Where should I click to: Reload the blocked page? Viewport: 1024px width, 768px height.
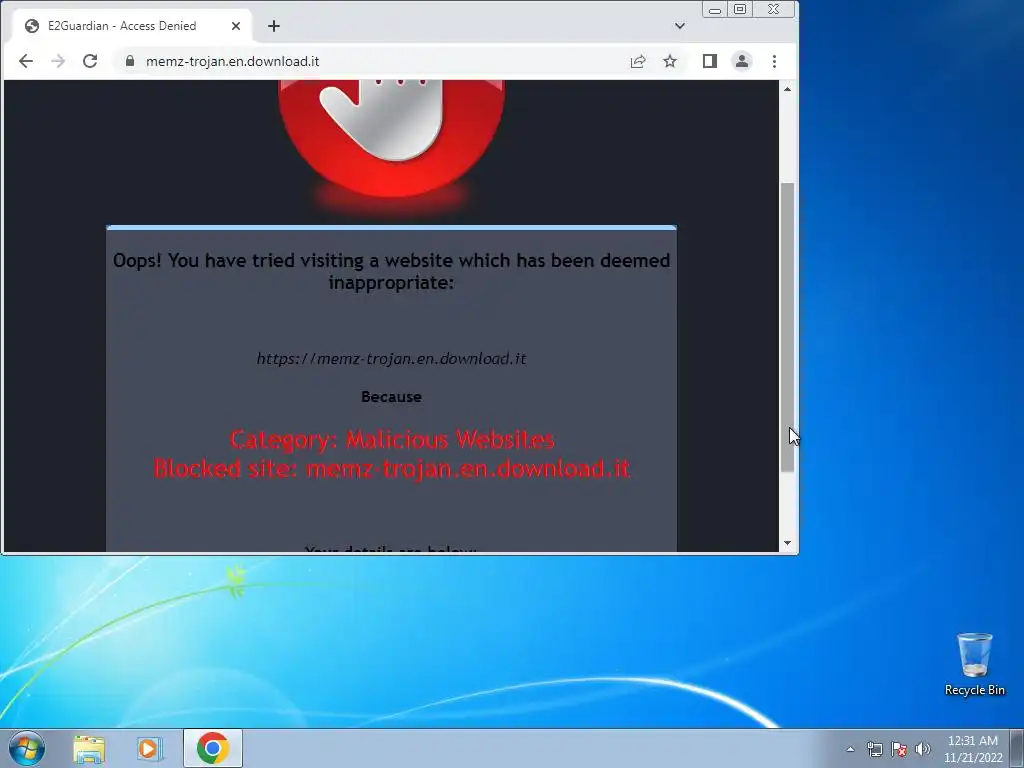click(90, 61)
